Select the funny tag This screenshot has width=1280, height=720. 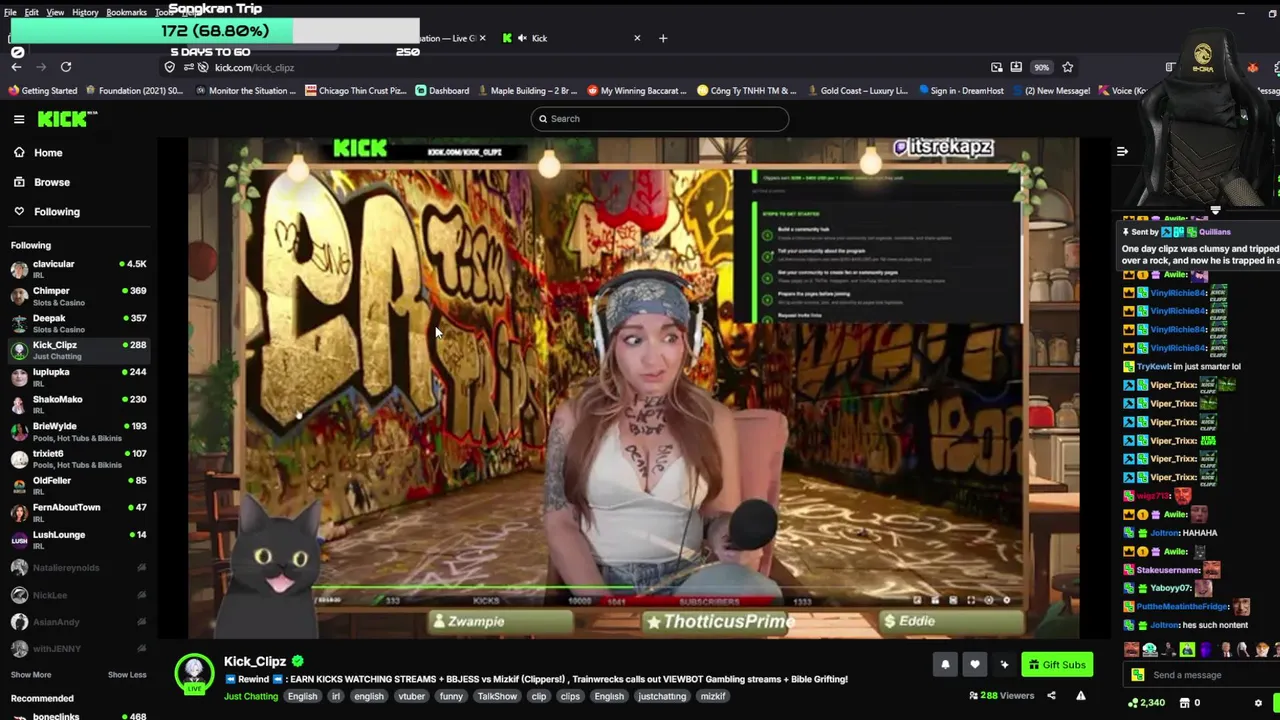[x=451, y=696]
